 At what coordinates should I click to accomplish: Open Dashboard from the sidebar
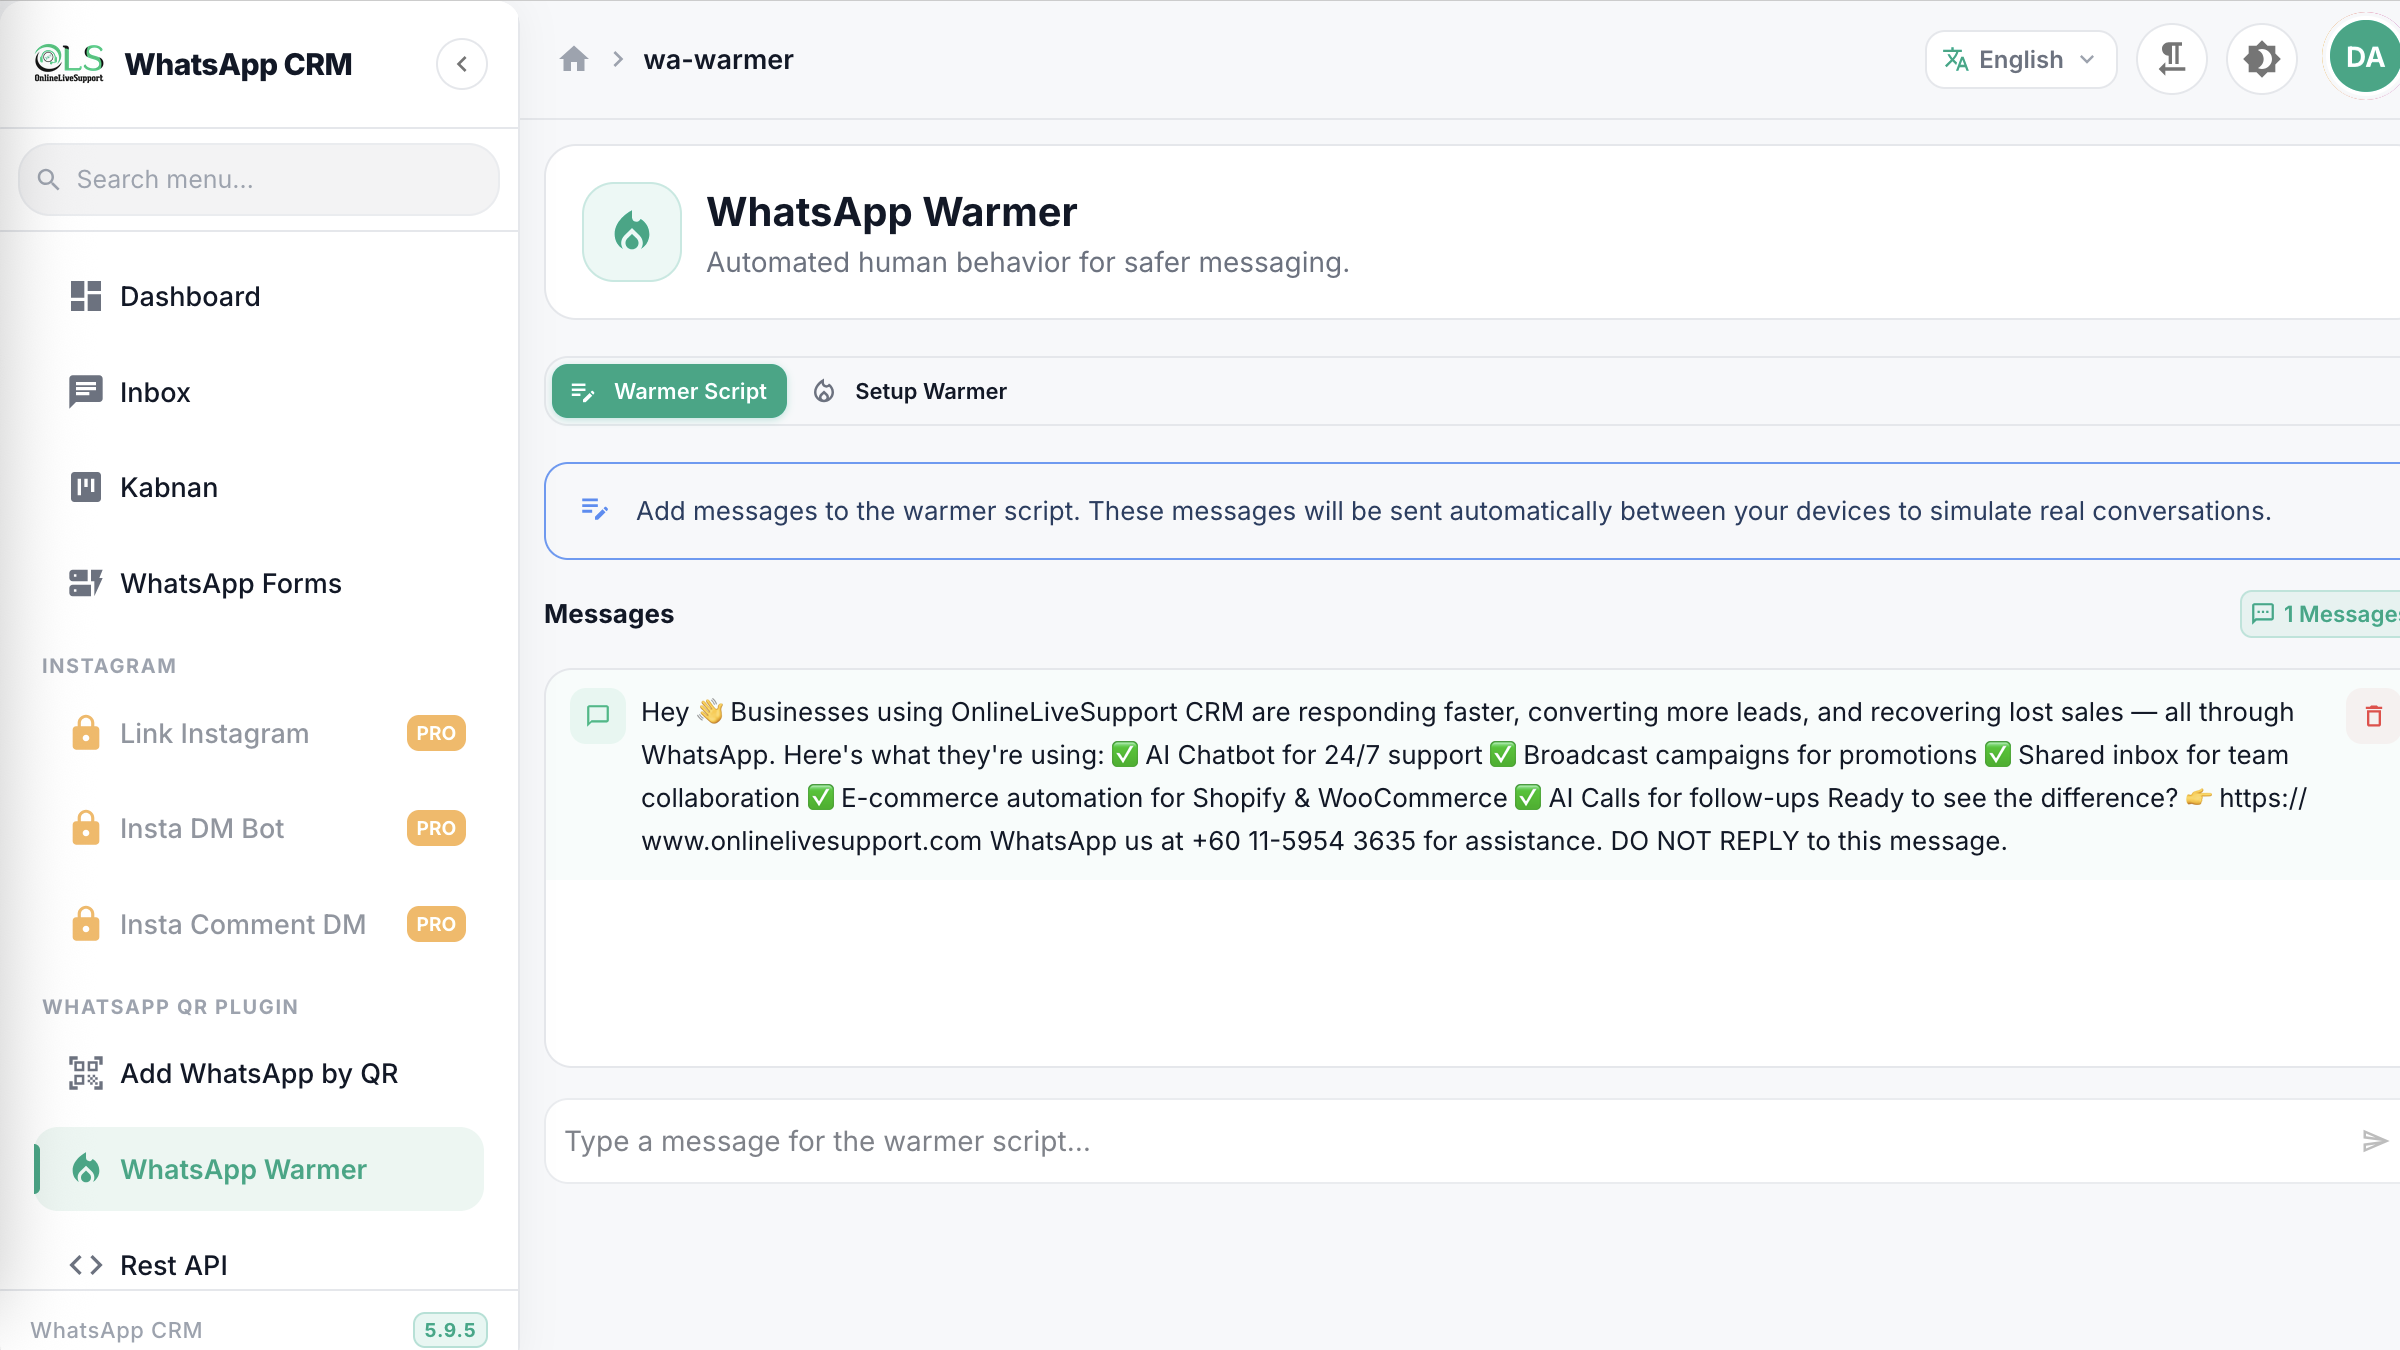(259, 296)
